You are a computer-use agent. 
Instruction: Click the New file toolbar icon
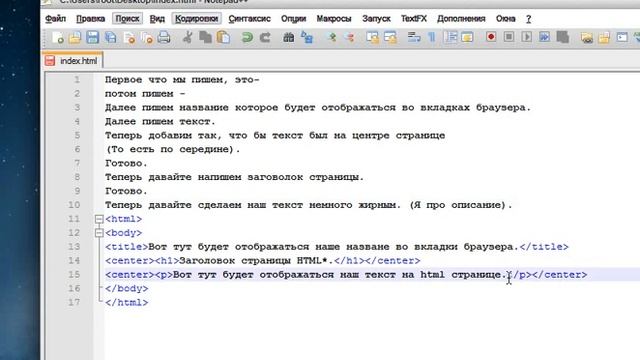58,38
